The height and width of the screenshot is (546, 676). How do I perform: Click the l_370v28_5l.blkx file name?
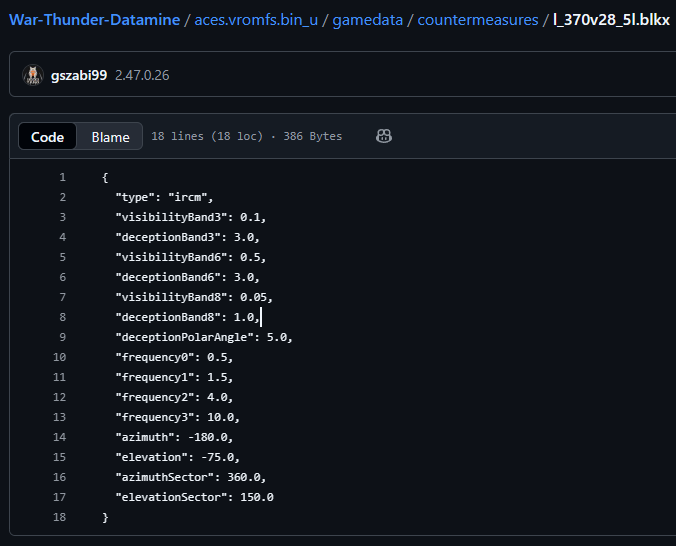[611, 20]
